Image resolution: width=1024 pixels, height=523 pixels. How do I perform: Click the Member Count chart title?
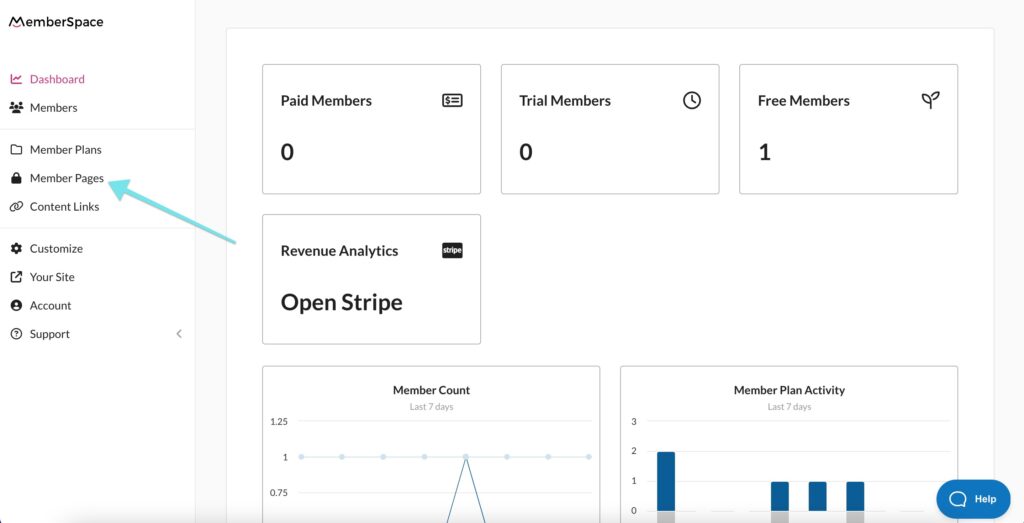[431, 390]
